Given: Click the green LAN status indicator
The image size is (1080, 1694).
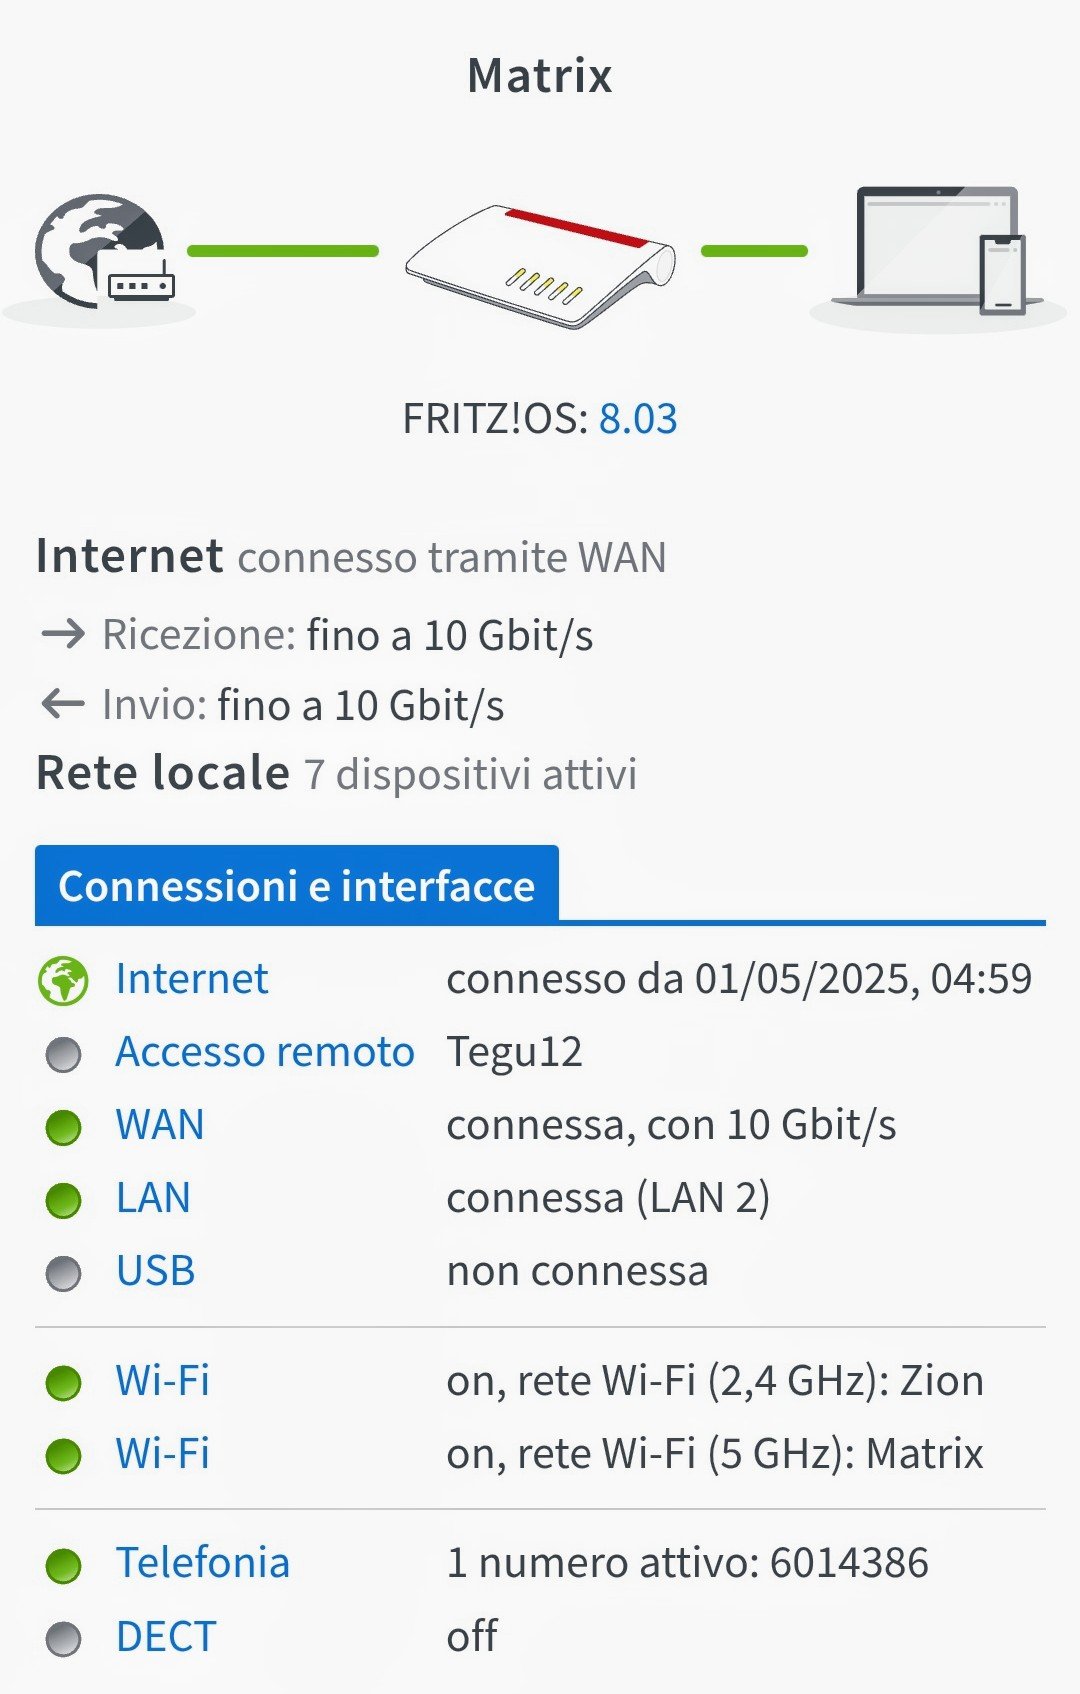Looking at the screenshot, I should [63, 1200].
